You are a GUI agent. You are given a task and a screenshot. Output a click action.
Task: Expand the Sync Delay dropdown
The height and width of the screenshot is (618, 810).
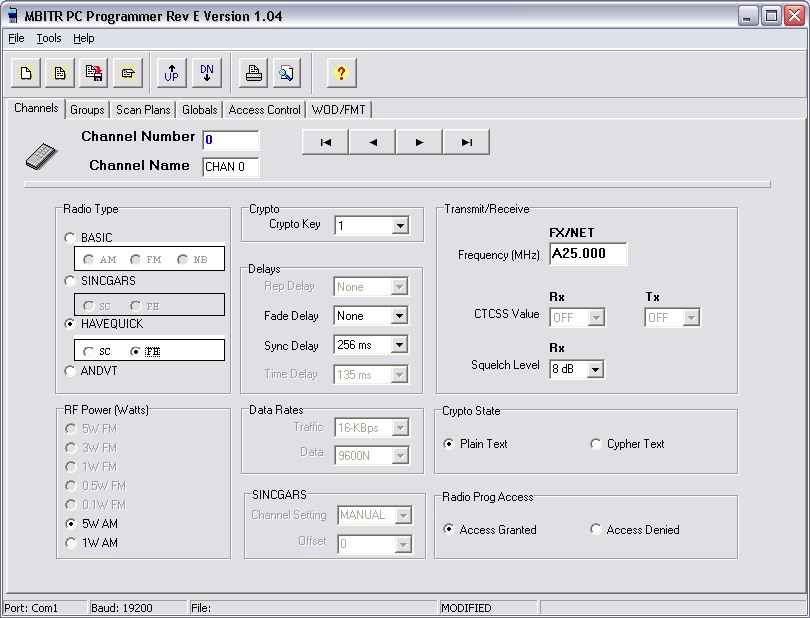[400, 345]
